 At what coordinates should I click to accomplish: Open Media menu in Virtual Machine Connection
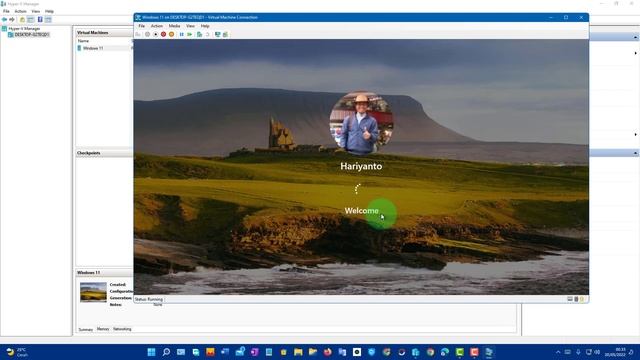174,26
